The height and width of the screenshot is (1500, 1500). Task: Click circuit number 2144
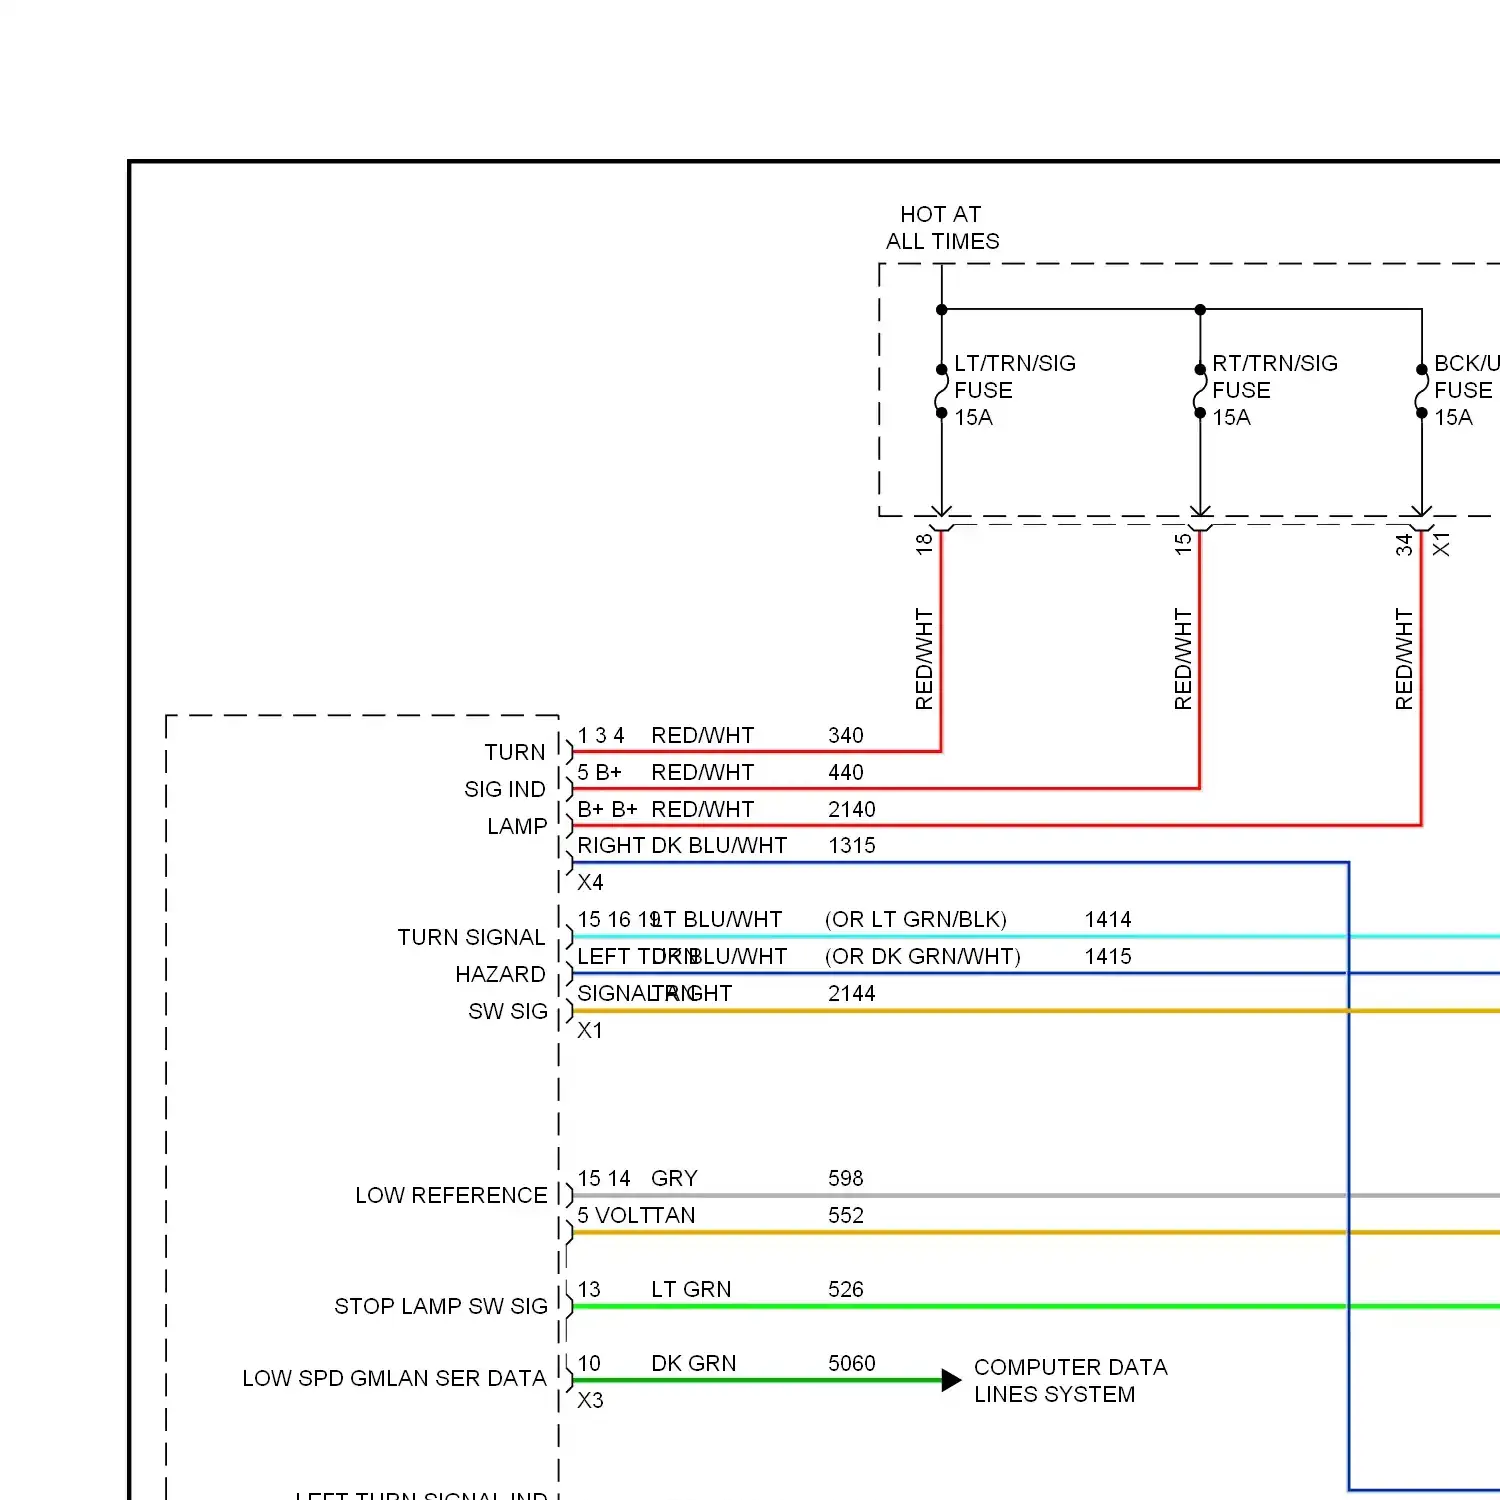click(852, 993)
